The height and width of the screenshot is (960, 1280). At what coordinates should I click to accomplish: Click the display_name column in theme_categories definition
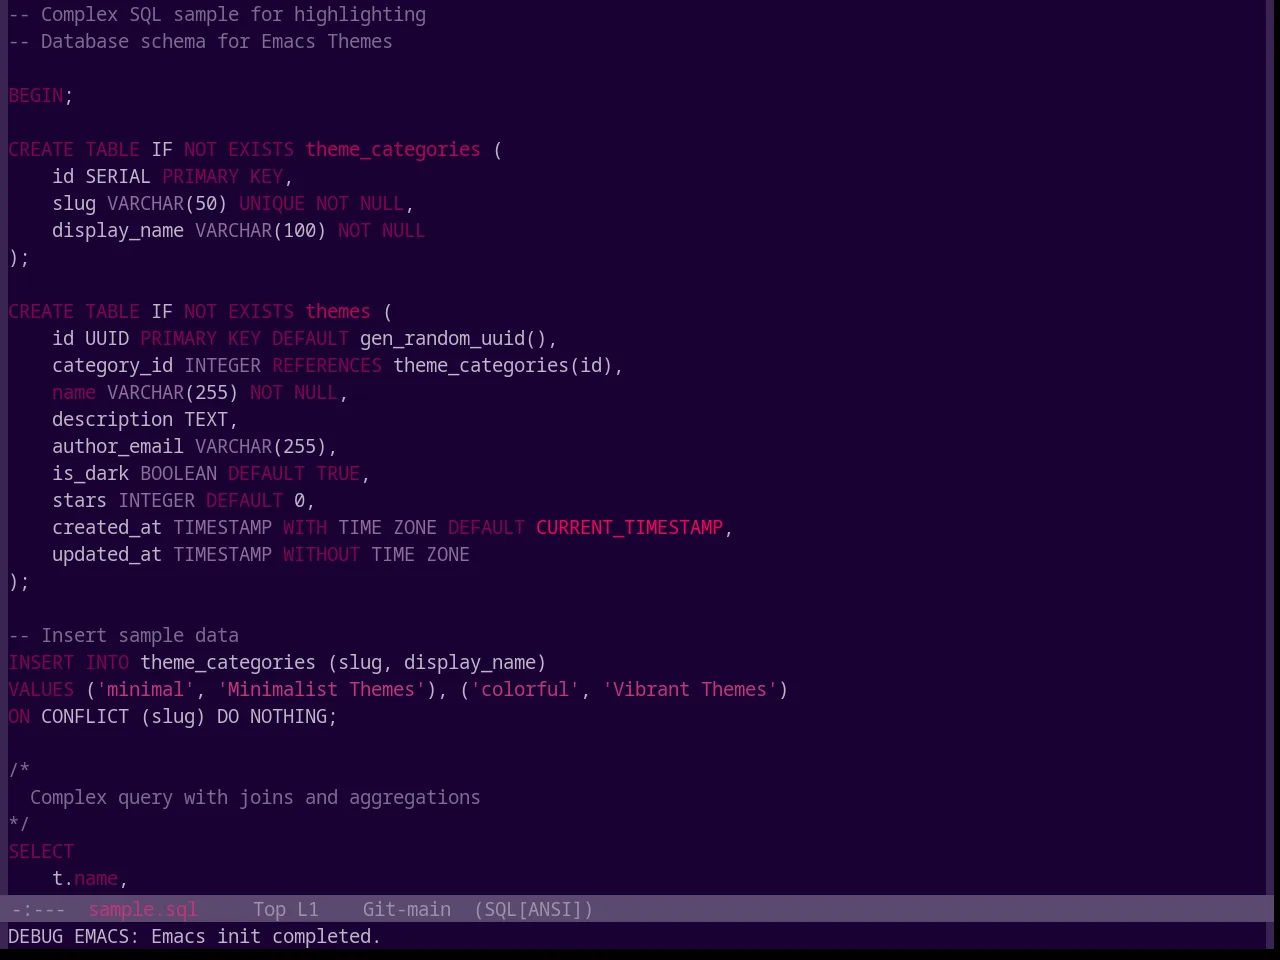pos(118,231)
